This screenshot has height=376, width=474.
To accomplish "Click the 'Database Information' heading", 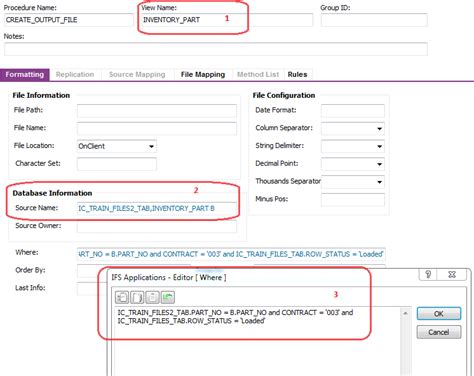I will 52,193.
